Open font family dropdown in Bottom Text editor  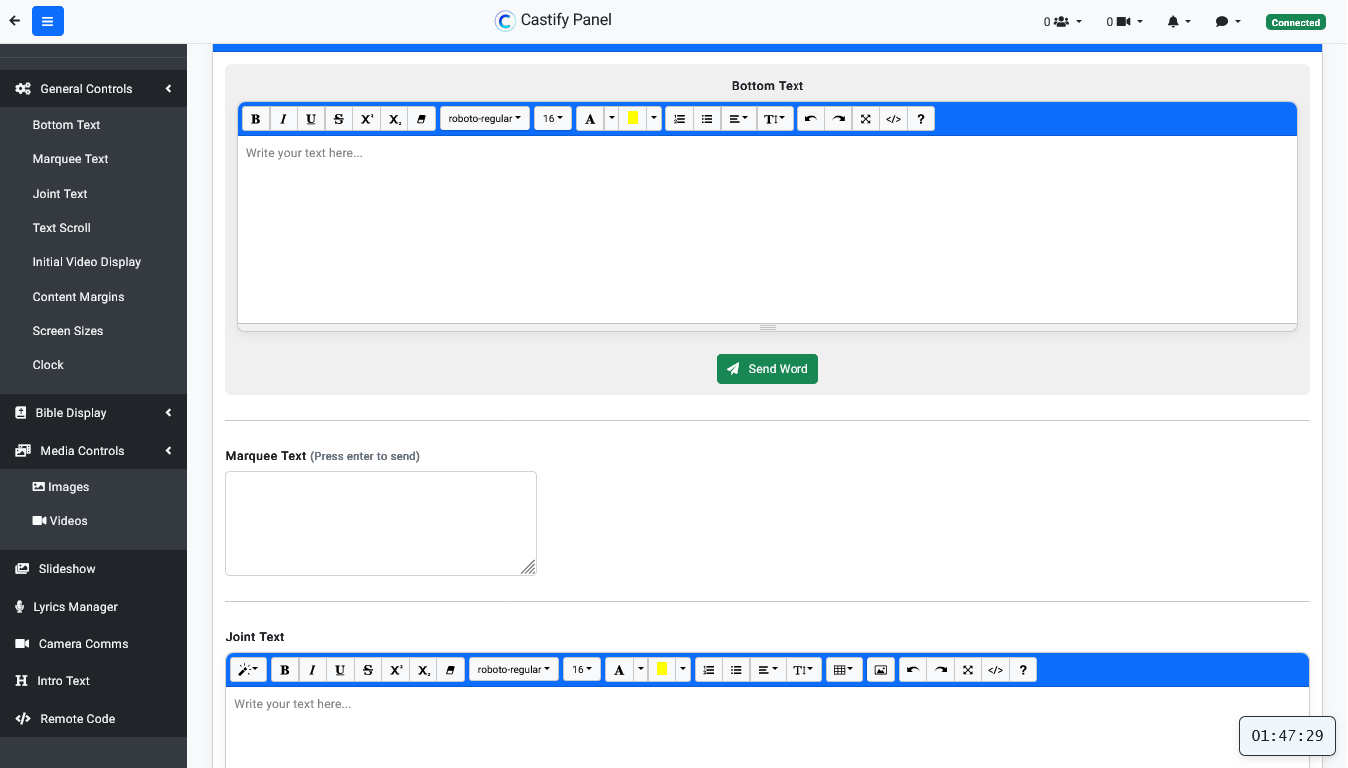tap(485, 119)
